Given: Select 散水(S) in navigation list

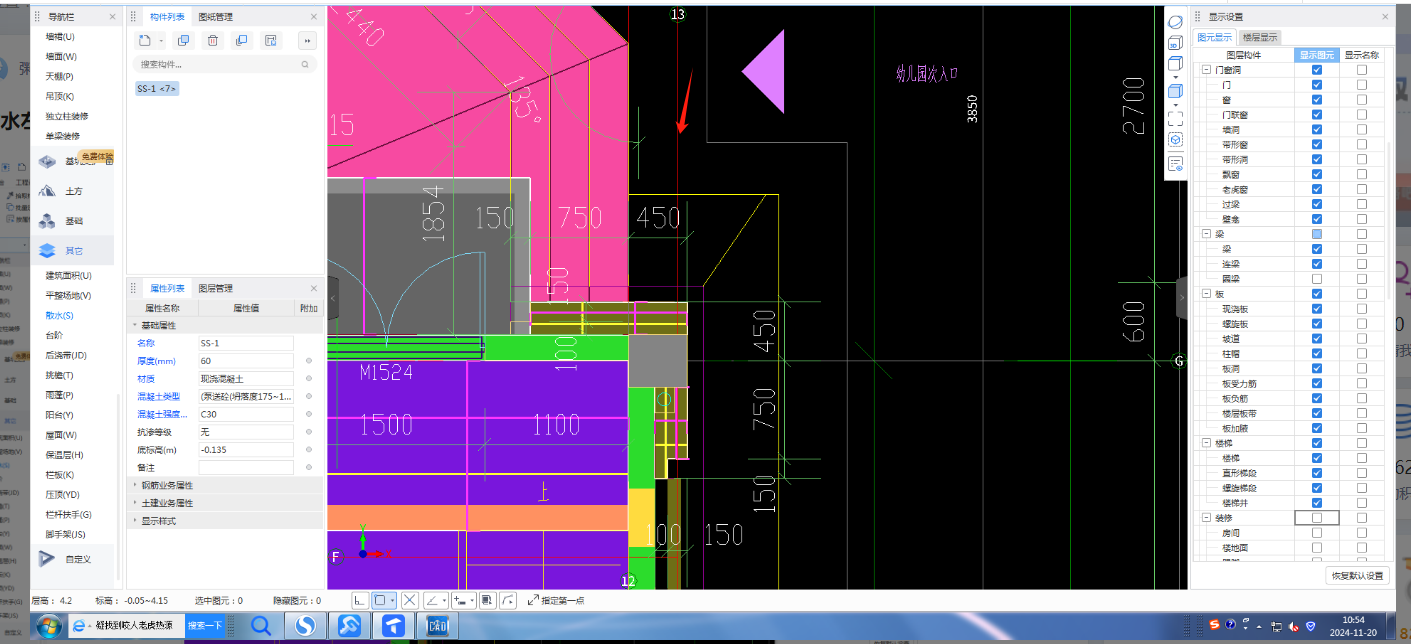Looking at the screenshot, I should click(59, 315).
